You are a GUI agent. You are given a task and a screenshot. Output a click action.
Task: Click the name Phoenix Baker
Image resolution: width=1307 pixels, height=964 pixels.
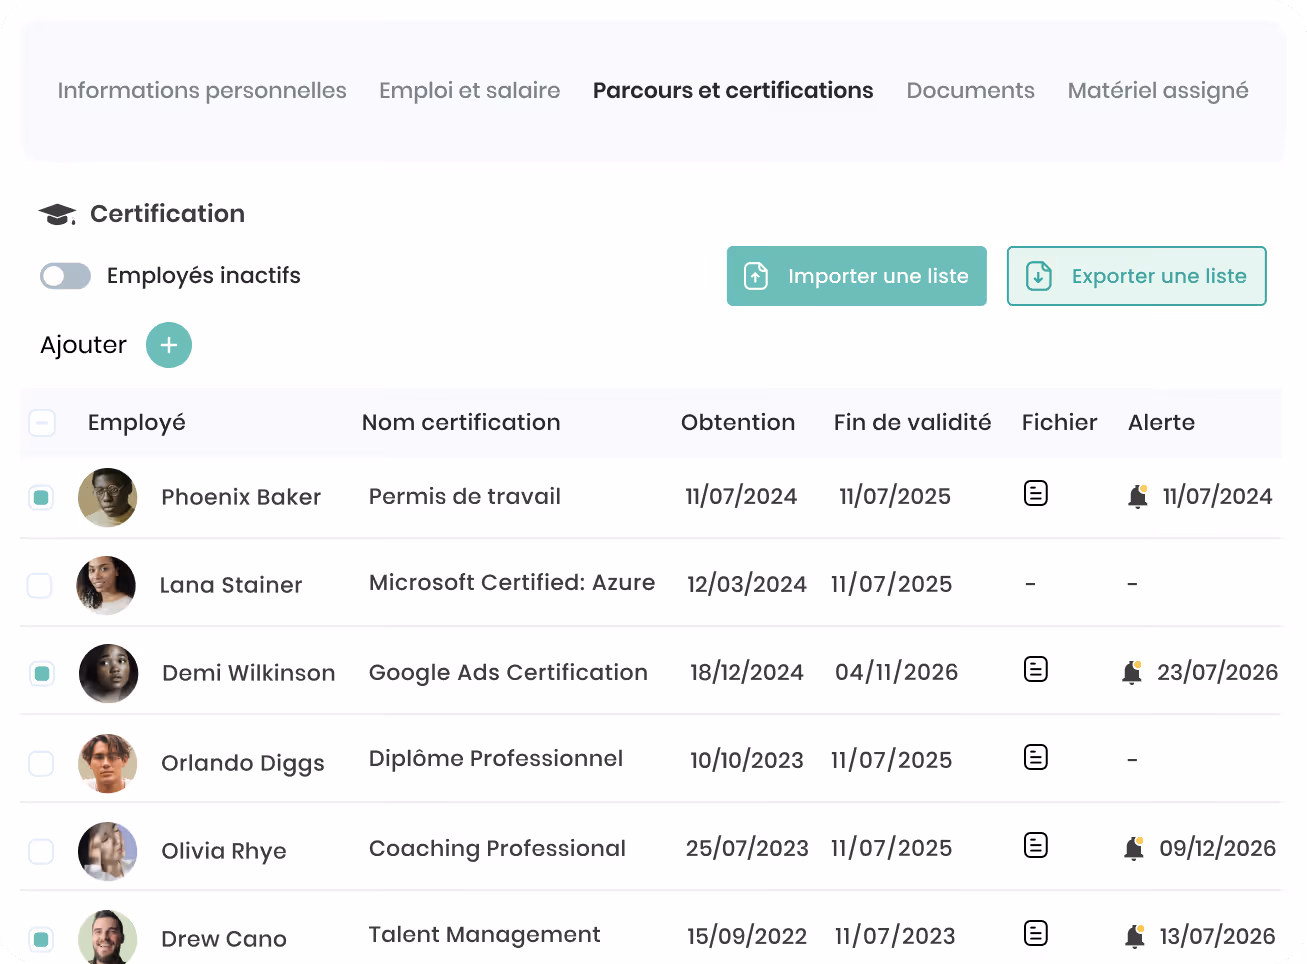tap(241, 497)
